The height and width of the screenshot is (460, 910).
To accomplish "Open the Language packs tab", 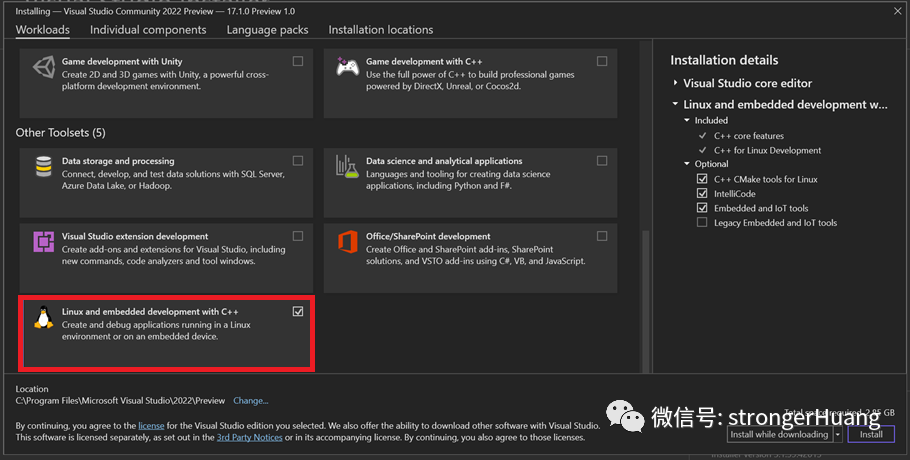I will (x=268, y=30).
